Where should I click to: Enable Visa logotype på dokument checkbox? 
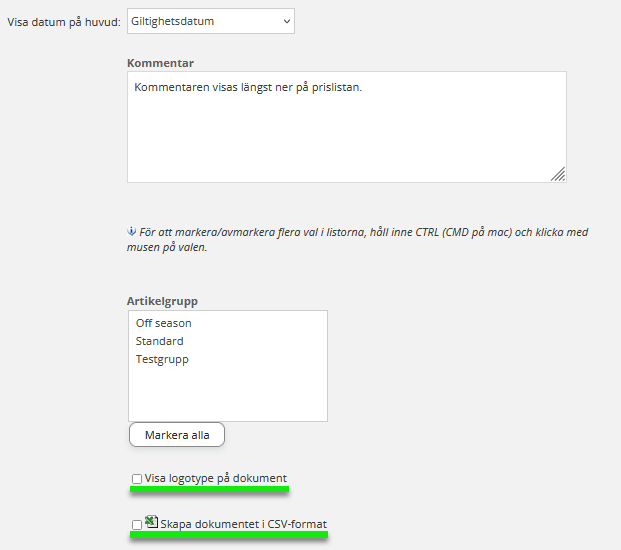coord(137,479)
